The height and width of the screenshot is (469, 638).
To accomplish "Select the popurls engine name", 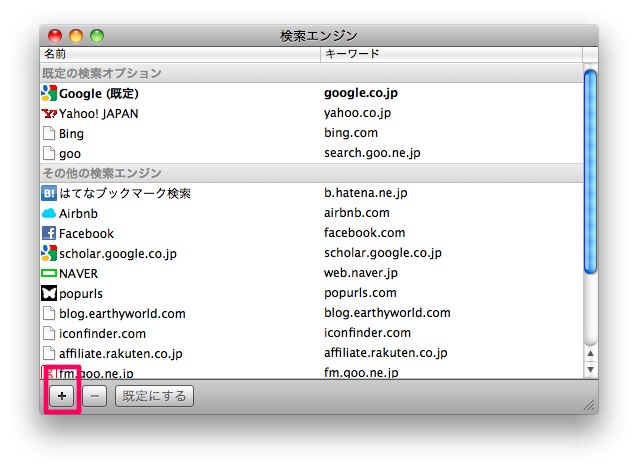I will pos(81,294).
